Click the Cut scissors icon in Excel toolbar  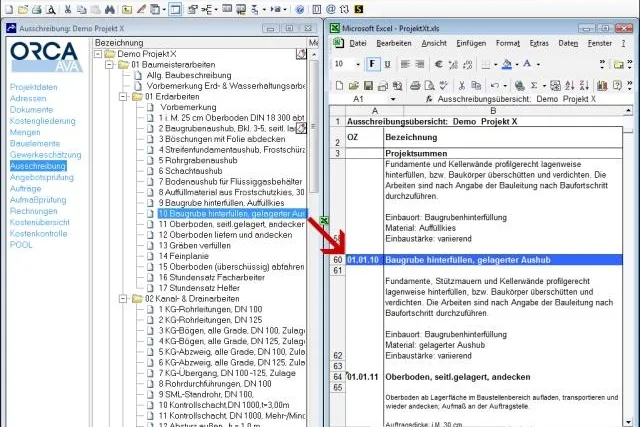[462, 85]
